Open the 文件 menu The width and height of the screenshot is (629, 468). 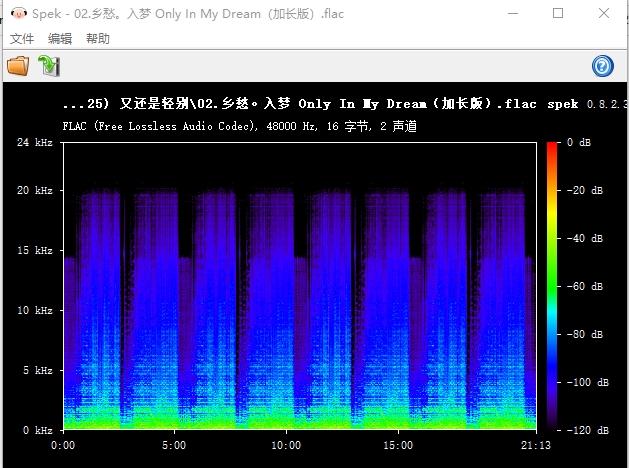22,38
